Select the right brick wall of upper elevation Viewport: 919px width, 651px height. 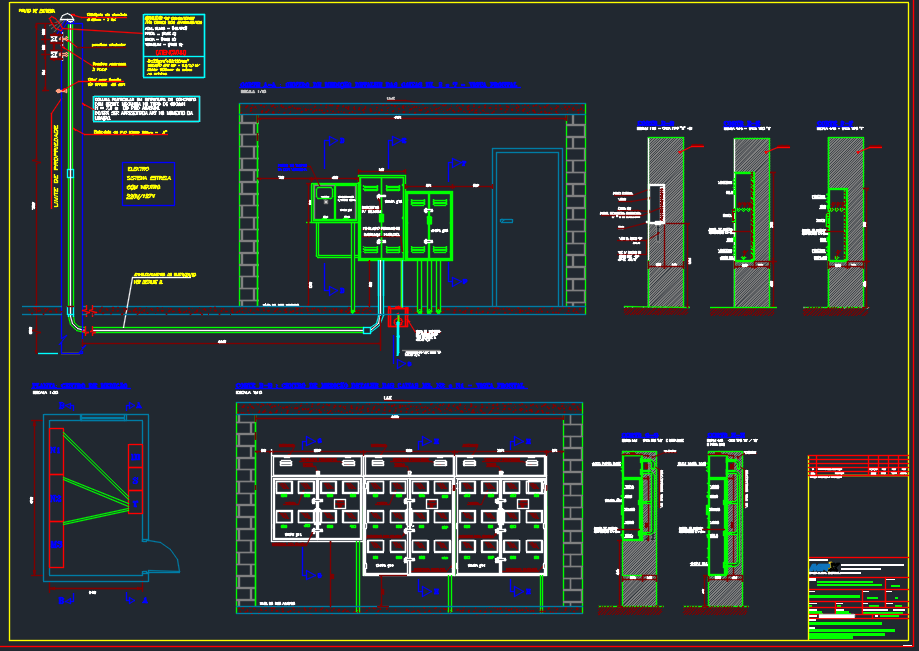click(x=575, y=210)
